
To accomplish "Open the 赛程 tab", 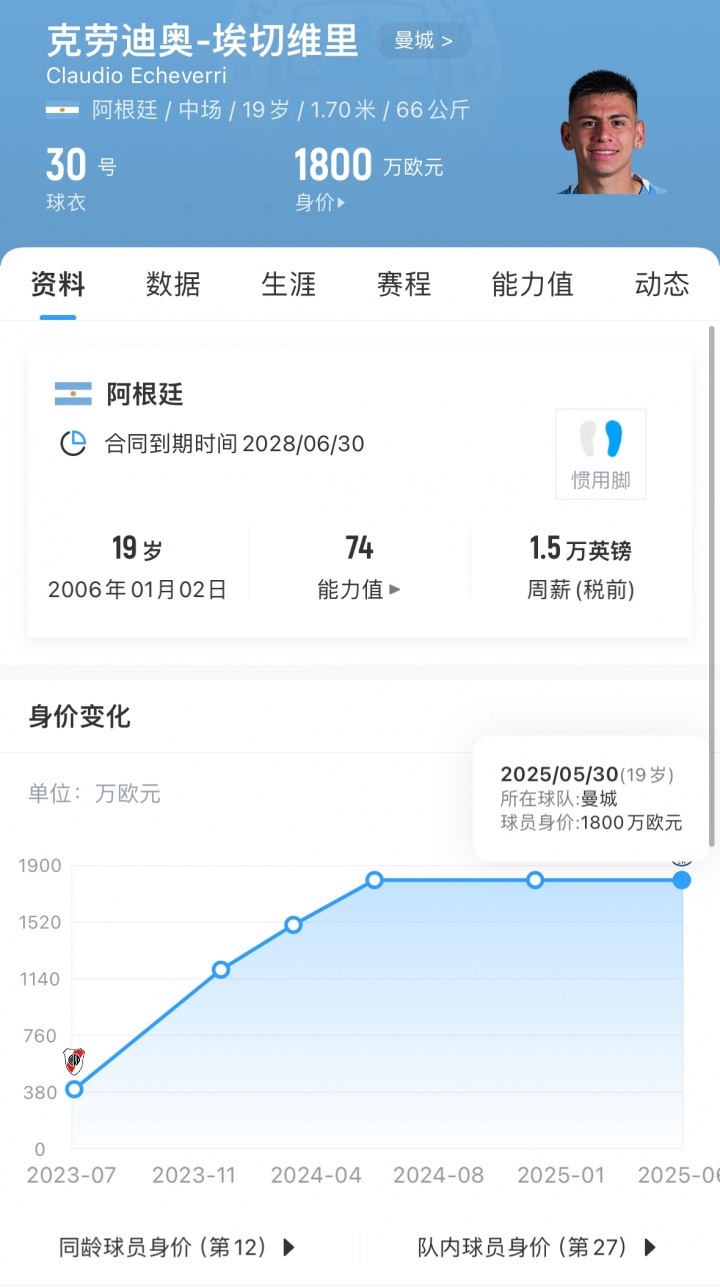I will pos(404,284).
